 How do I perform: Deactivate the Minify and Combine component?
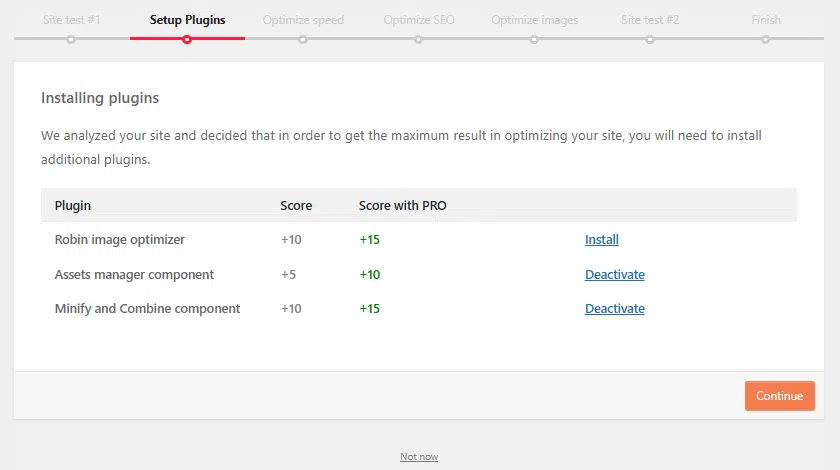tap(614, 309)
